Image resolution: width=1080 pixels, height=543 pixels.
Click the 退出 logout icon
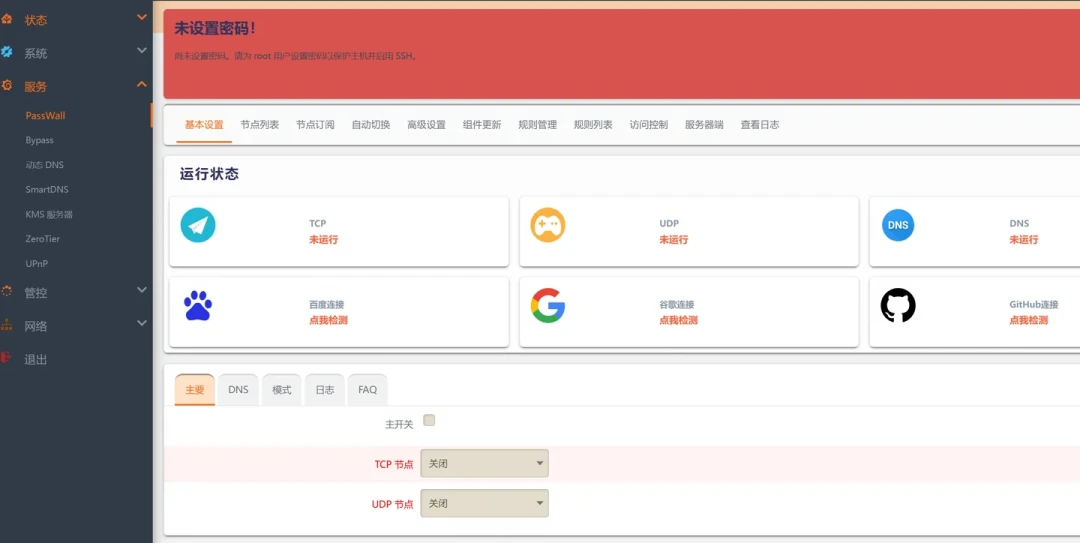click(6, 358)
